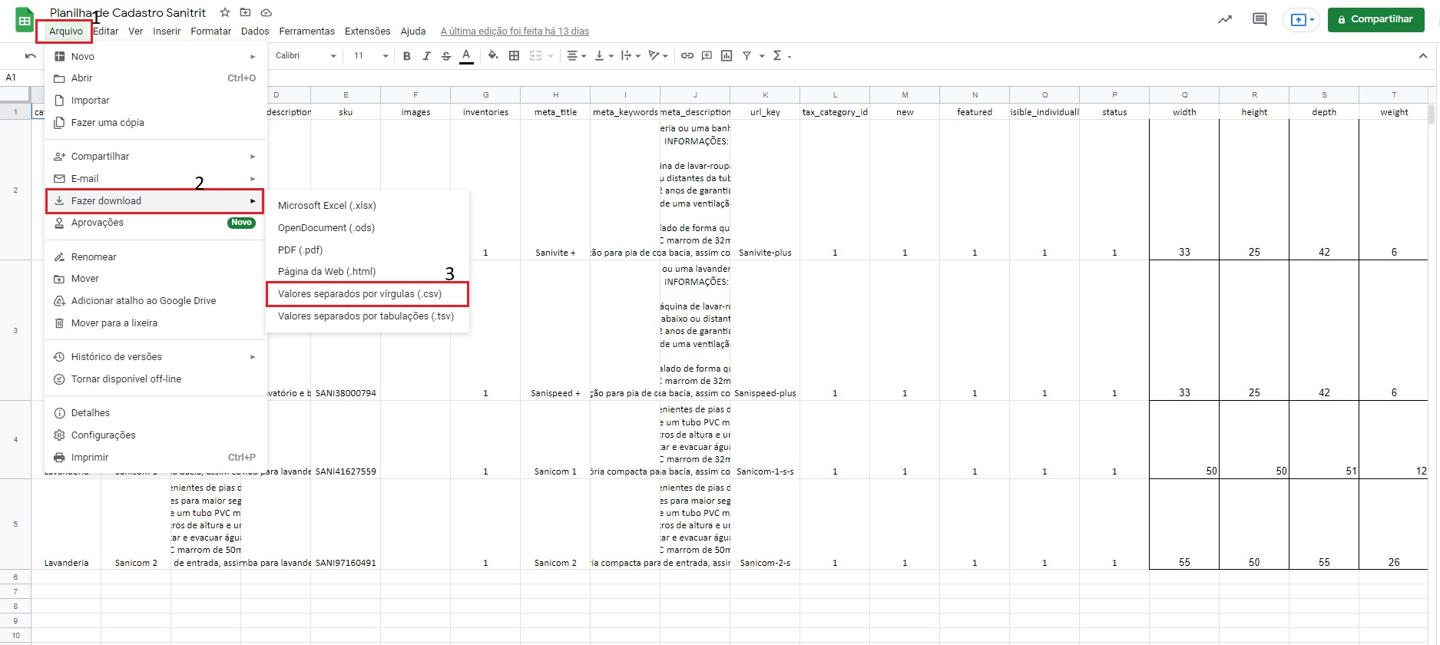Click the A1 cell name box
The height and width of the screenshot is (645, 1440).
click(x=12, y=78)
